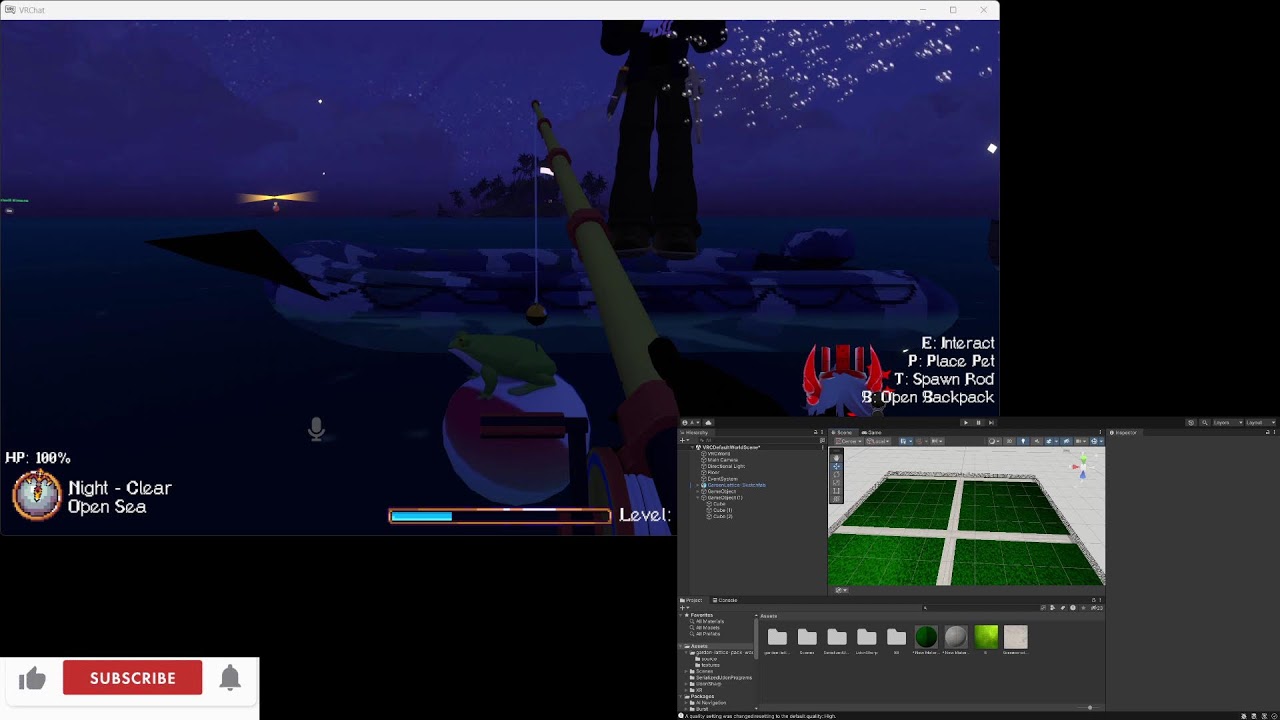This screenshot has height=720, width=1280.
Task: Toggle 2D view mode in scene view
Action: 1009,441
